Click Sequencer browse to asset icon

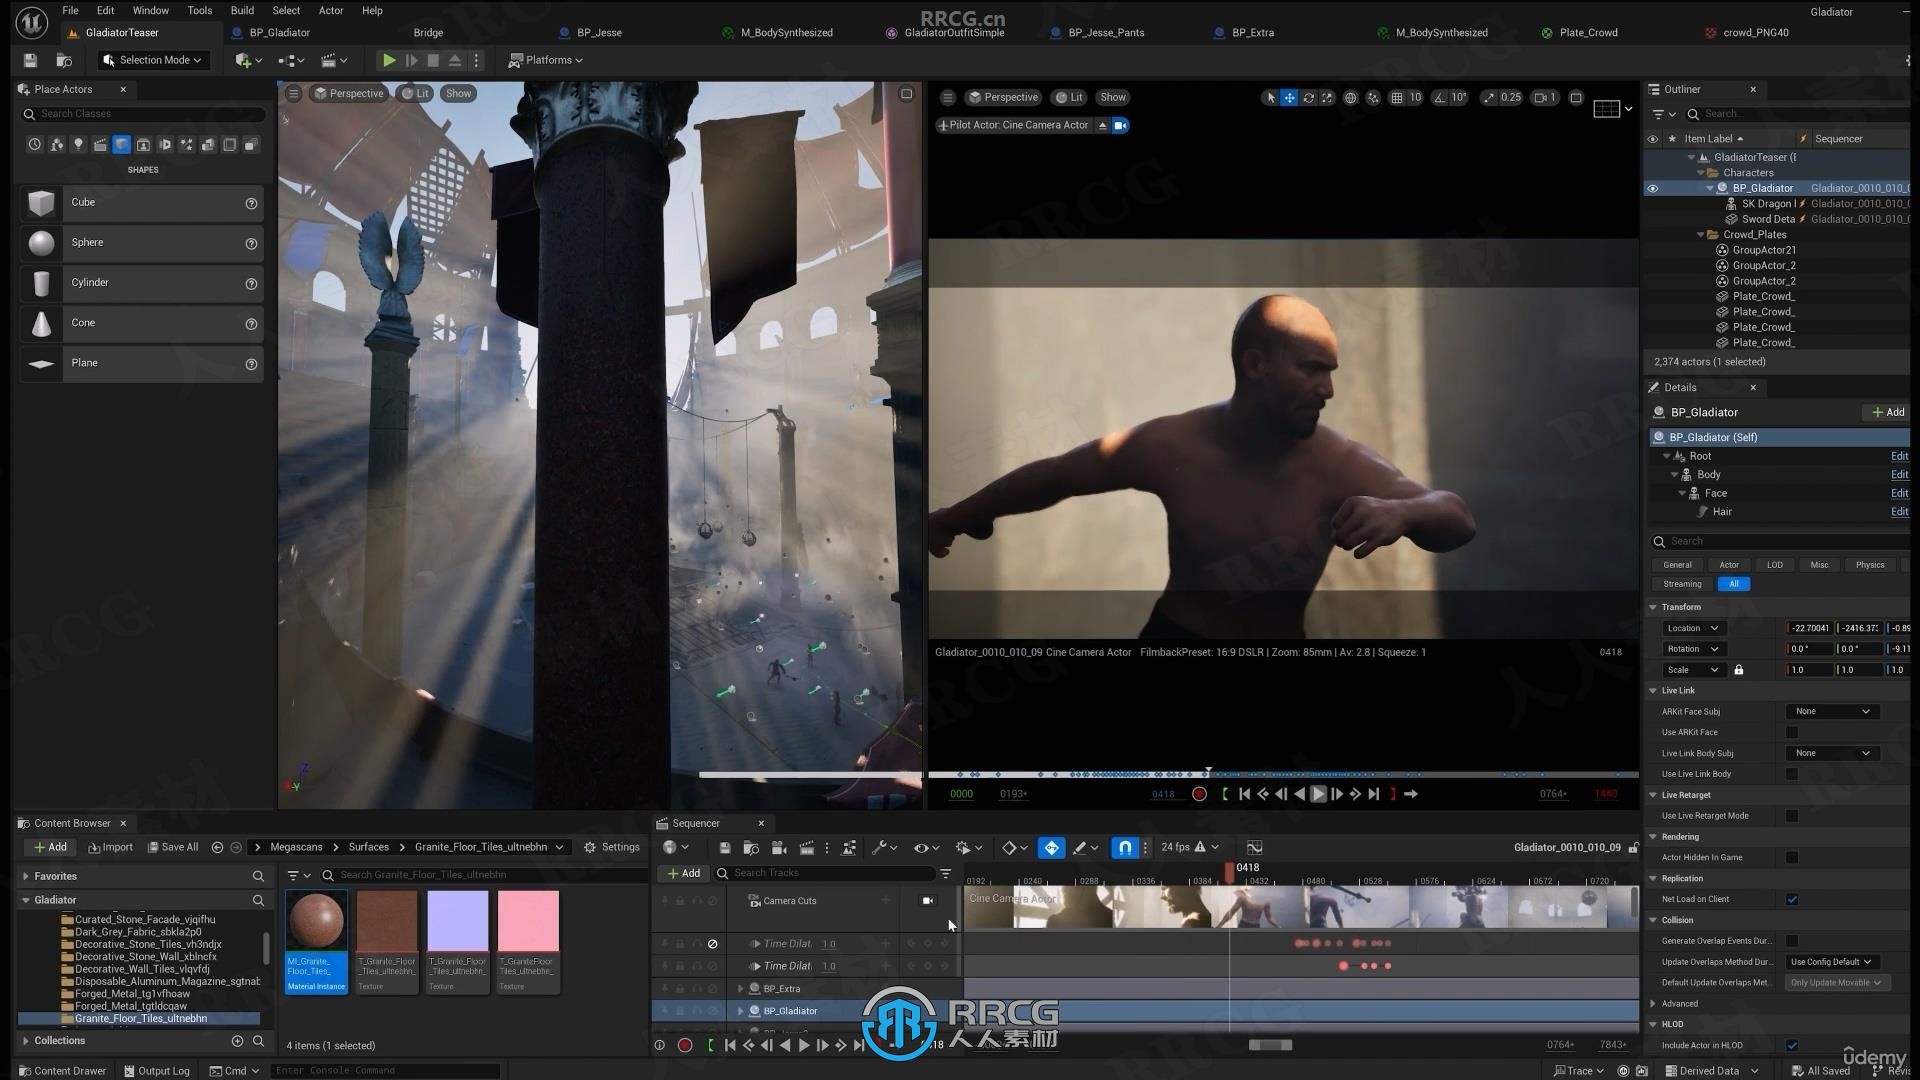coord(751,847)
